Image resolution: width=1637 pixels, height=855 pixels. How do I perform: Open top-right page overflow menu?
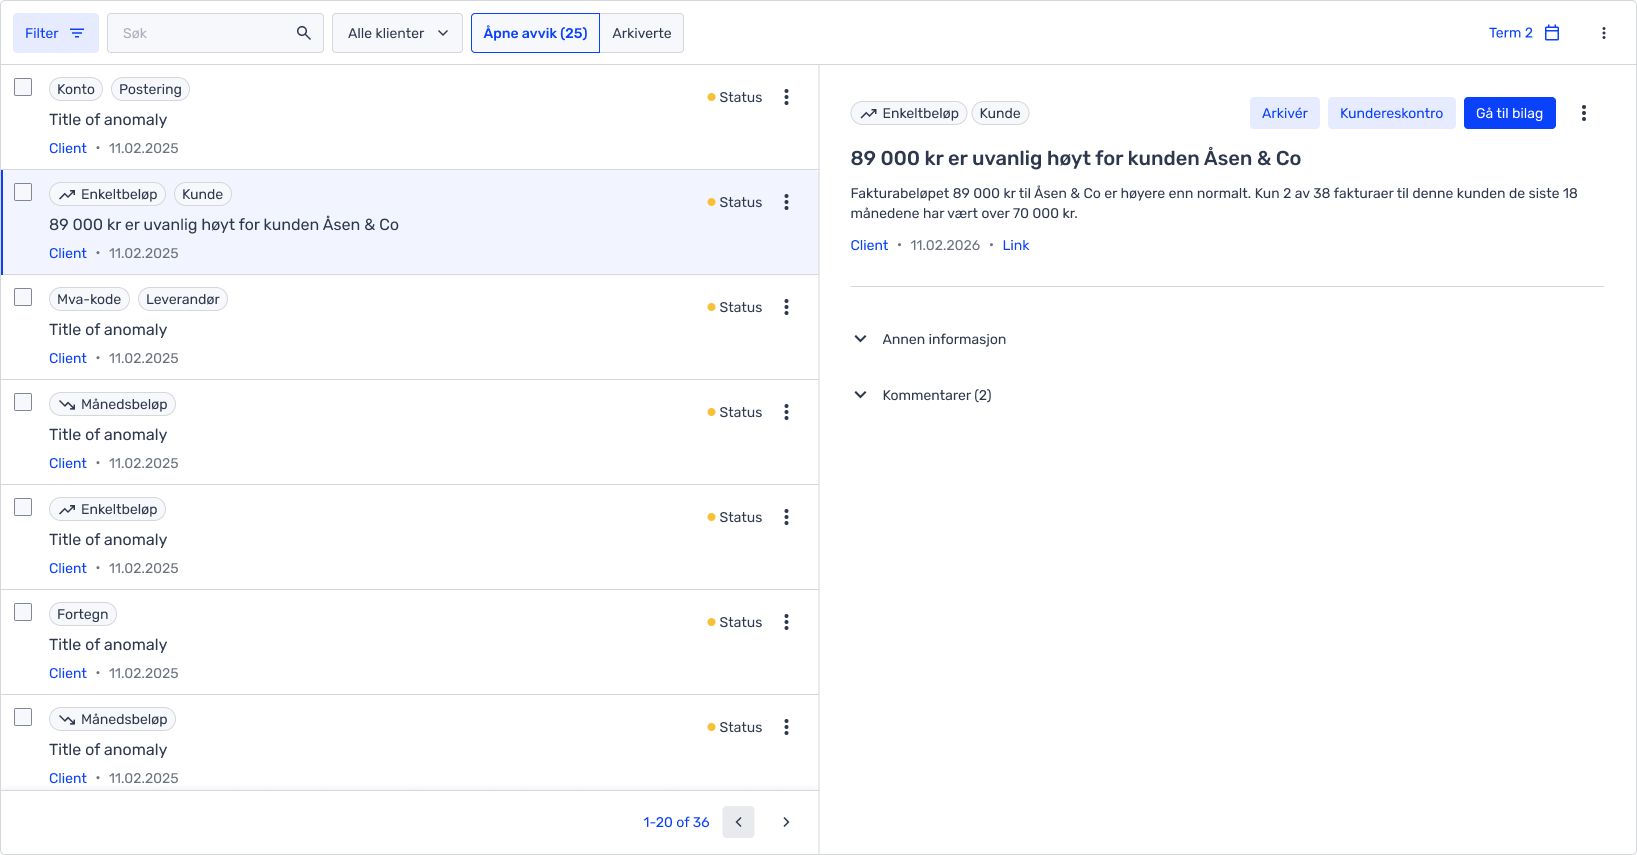(1604, 33)
